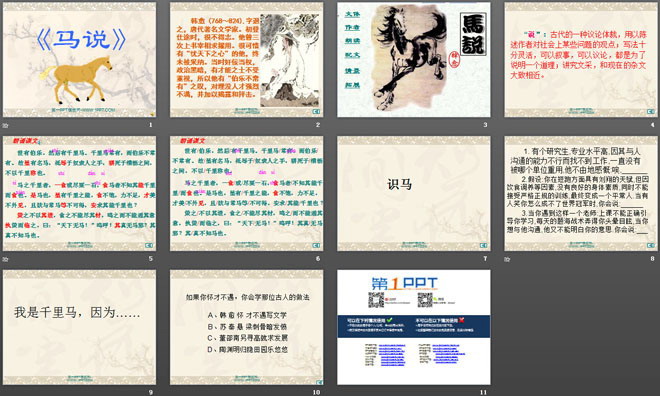Click the yellow horse image on slide 1

[76, 79]
